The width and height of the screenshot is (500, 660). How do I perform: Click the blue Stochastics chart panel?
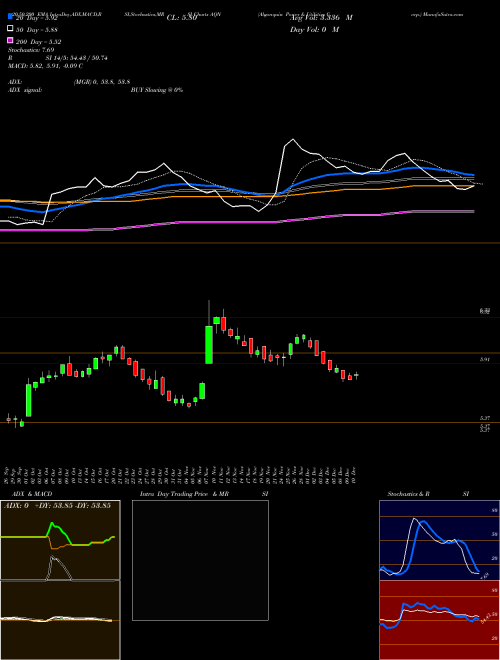439,540
